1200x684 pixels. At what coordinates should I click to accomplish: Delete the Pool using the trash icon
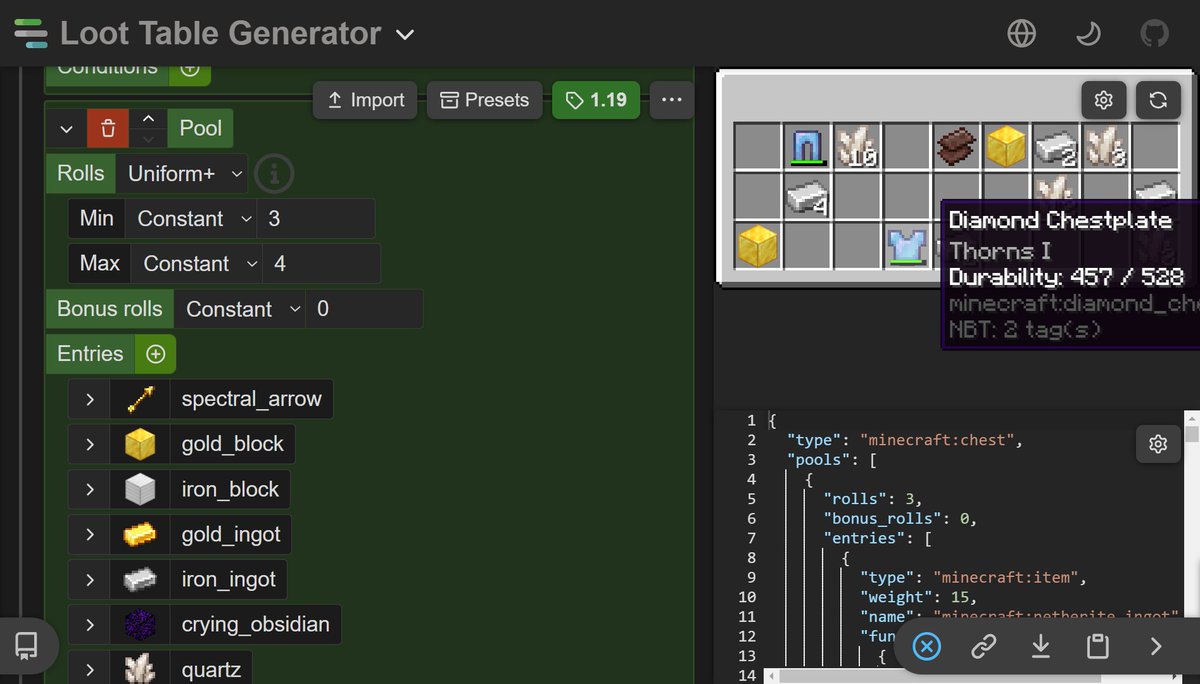pos(108,128)
